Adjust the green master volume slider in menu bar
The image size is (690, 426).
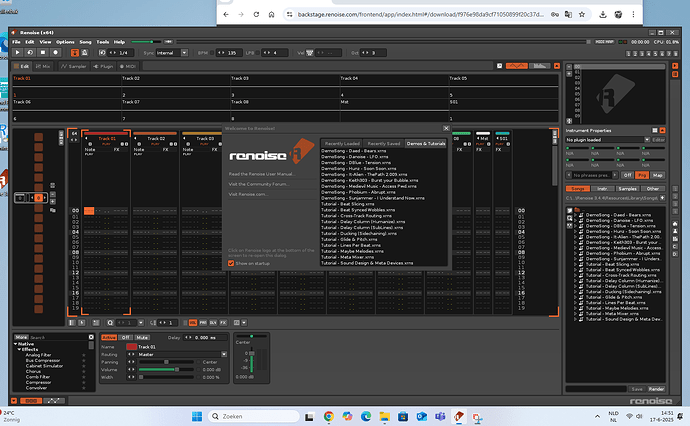pyautogui.click(x=145, y=42)
